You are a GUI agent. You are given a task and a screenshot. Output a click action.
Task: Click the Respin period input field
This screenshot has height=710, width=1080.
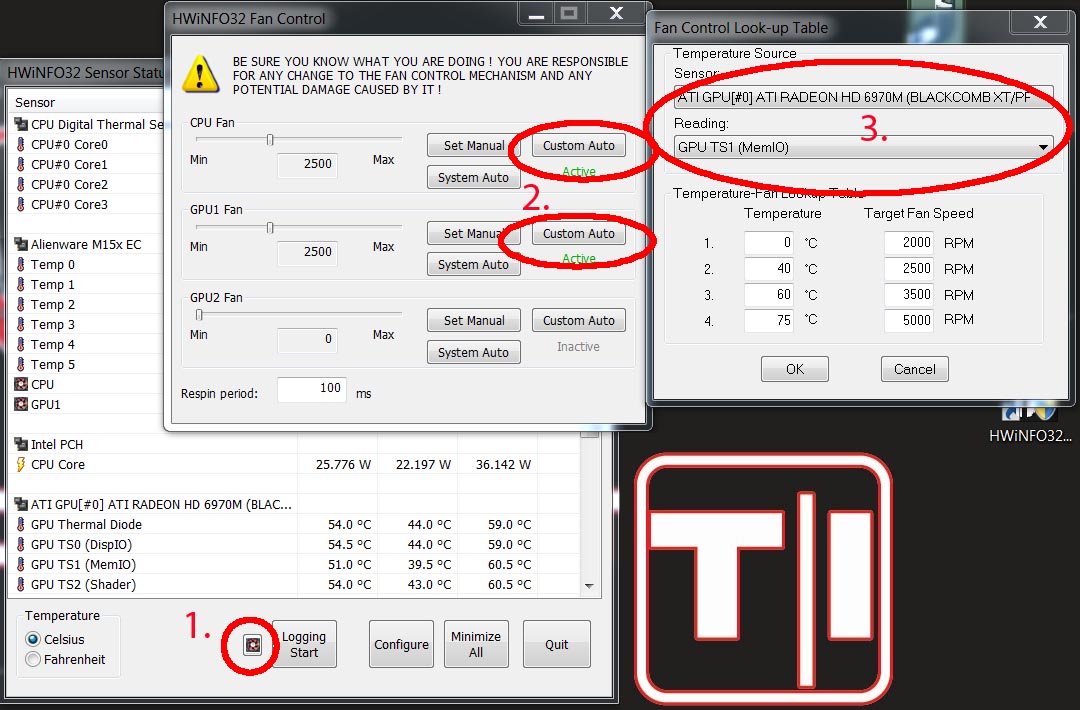point(311,389)
